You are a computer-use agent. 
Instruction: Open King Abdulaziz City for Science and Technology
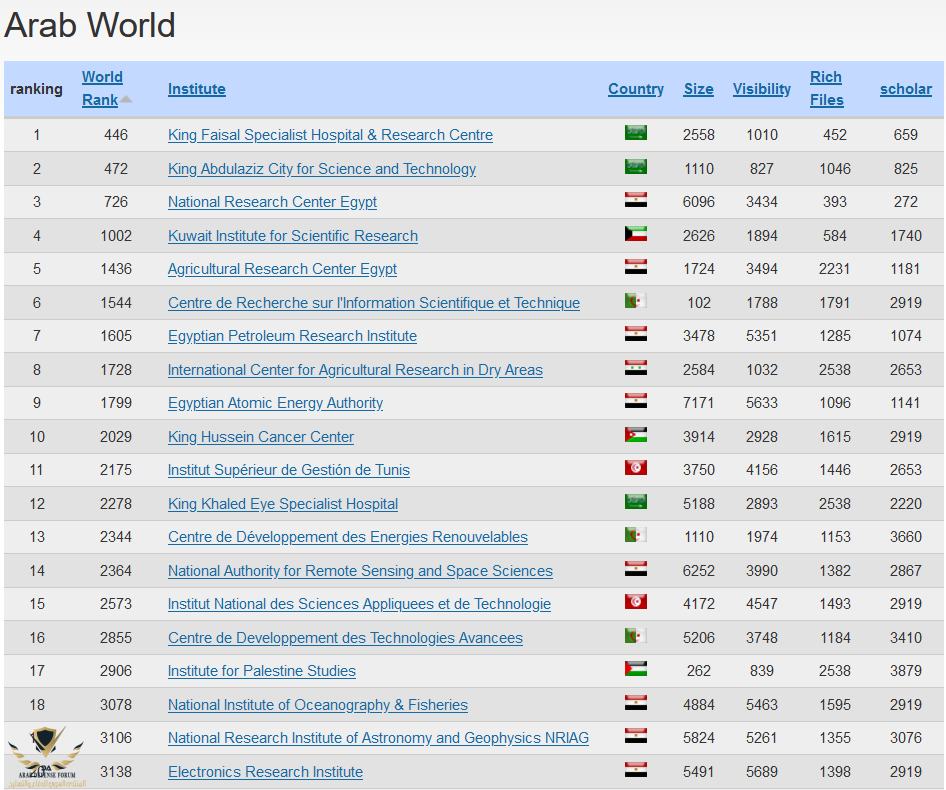tap(322, 168)
